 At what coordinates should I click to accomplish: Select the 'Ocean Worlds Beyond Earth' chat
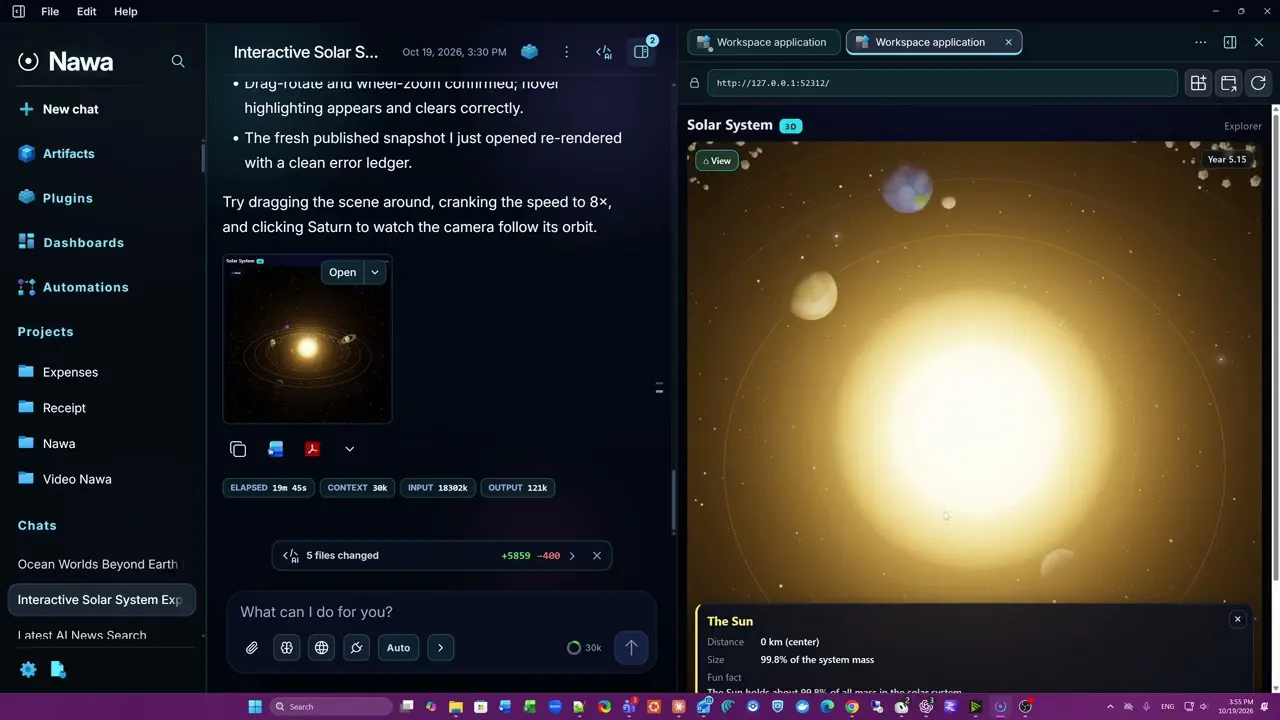coord(98,564)
